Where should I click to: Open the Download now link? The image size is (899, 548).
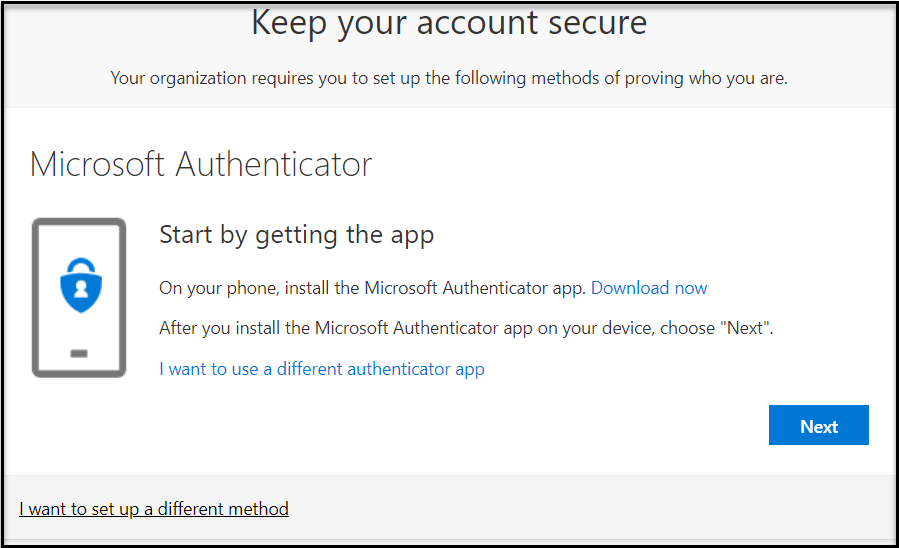[x=649, y=288]
